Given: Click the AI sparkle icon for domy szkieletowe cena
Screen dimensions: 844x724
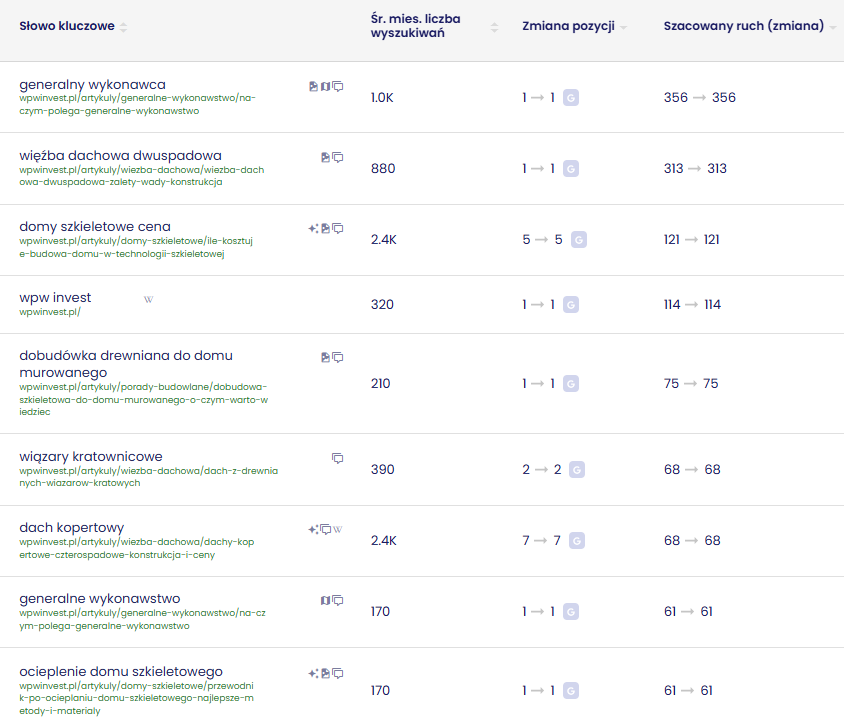Looking at the screenshot, I should [x=313, y=228].
